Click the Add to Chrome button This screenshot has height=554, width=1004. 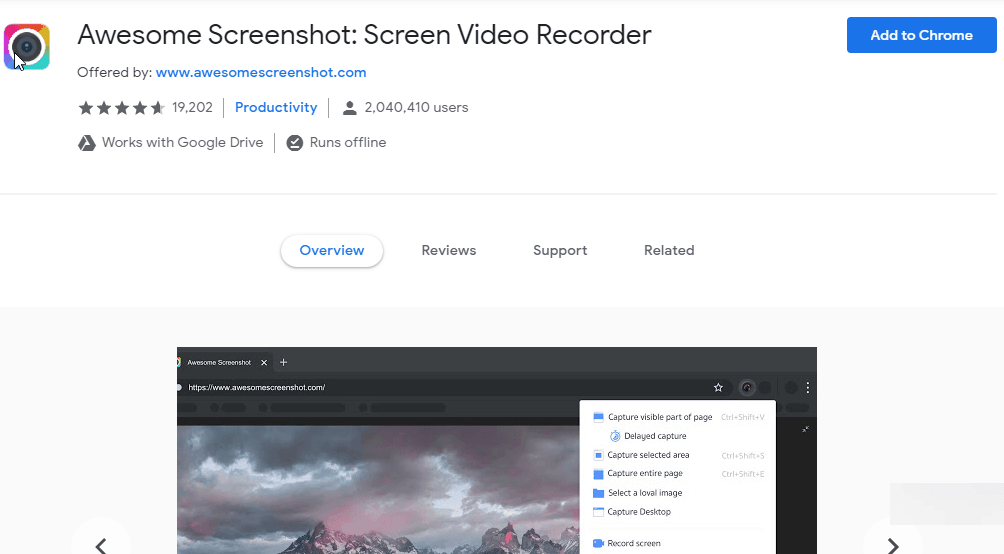tap(921, 35)
